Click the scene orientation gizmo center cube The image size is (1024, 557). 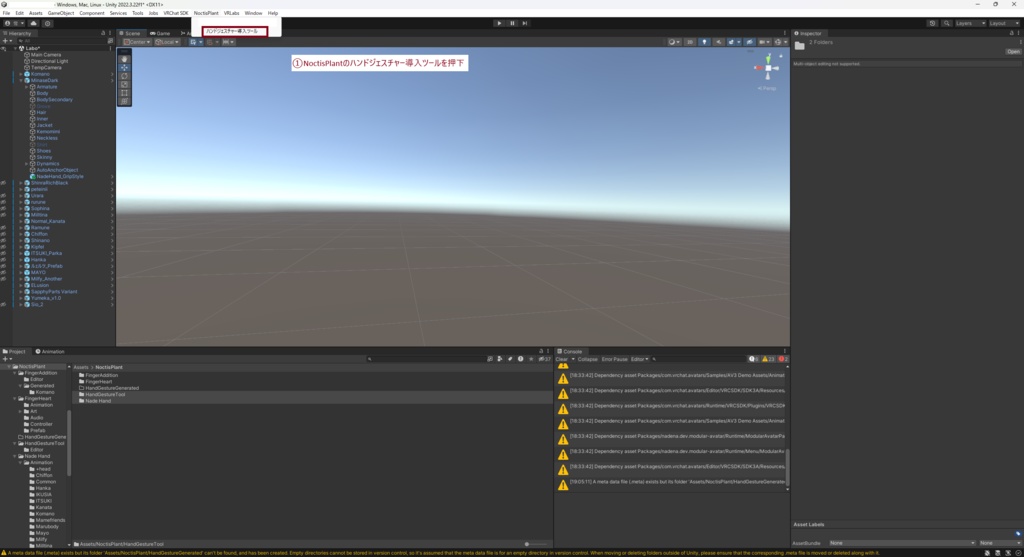pos(768,68)
